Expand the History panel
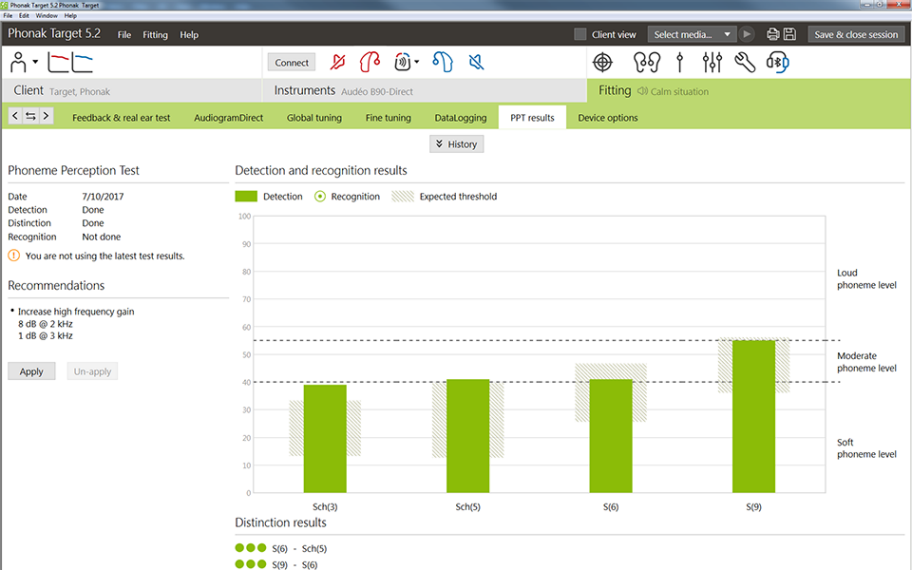This screenshot has height=570, width=912. 457,144
